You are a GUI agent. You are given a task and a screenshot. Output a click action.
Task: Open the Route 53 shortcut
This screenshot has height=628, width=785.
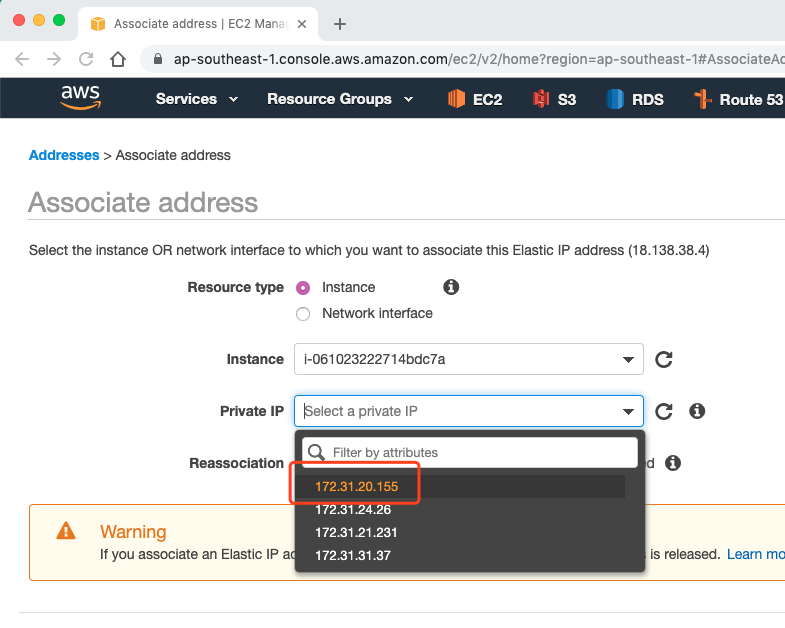[x=738, y=99]
